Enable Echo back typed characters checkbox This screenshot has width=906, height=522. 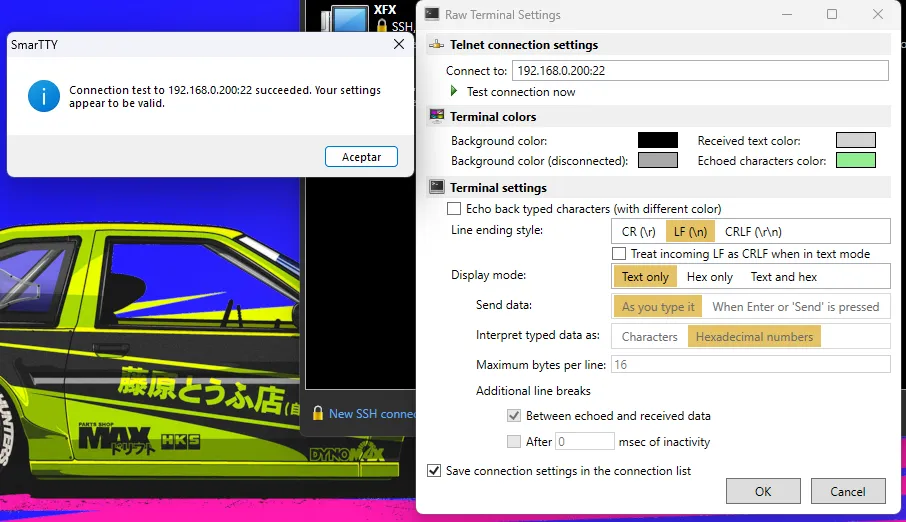455,209
